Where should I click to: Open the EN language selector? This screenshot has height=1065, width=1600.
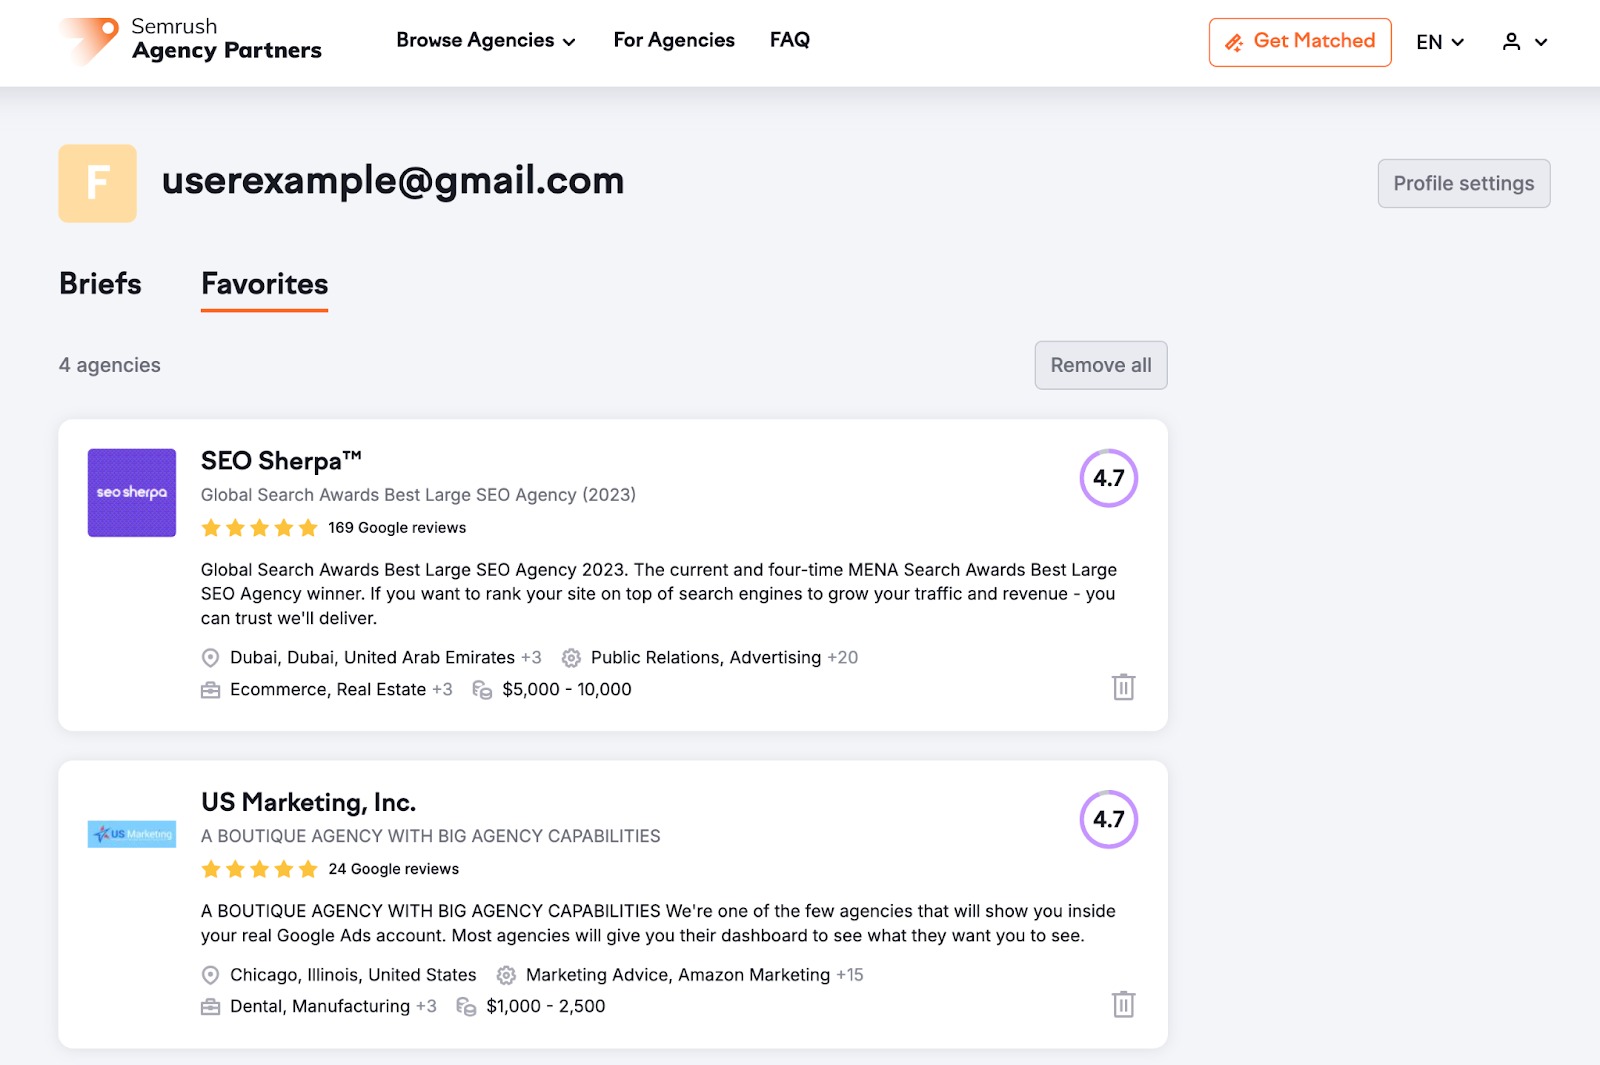pos(1439,42)
